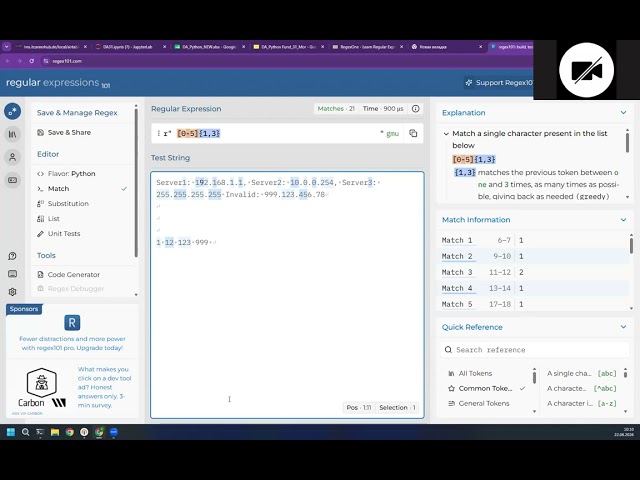Click browser reload button

31,61
